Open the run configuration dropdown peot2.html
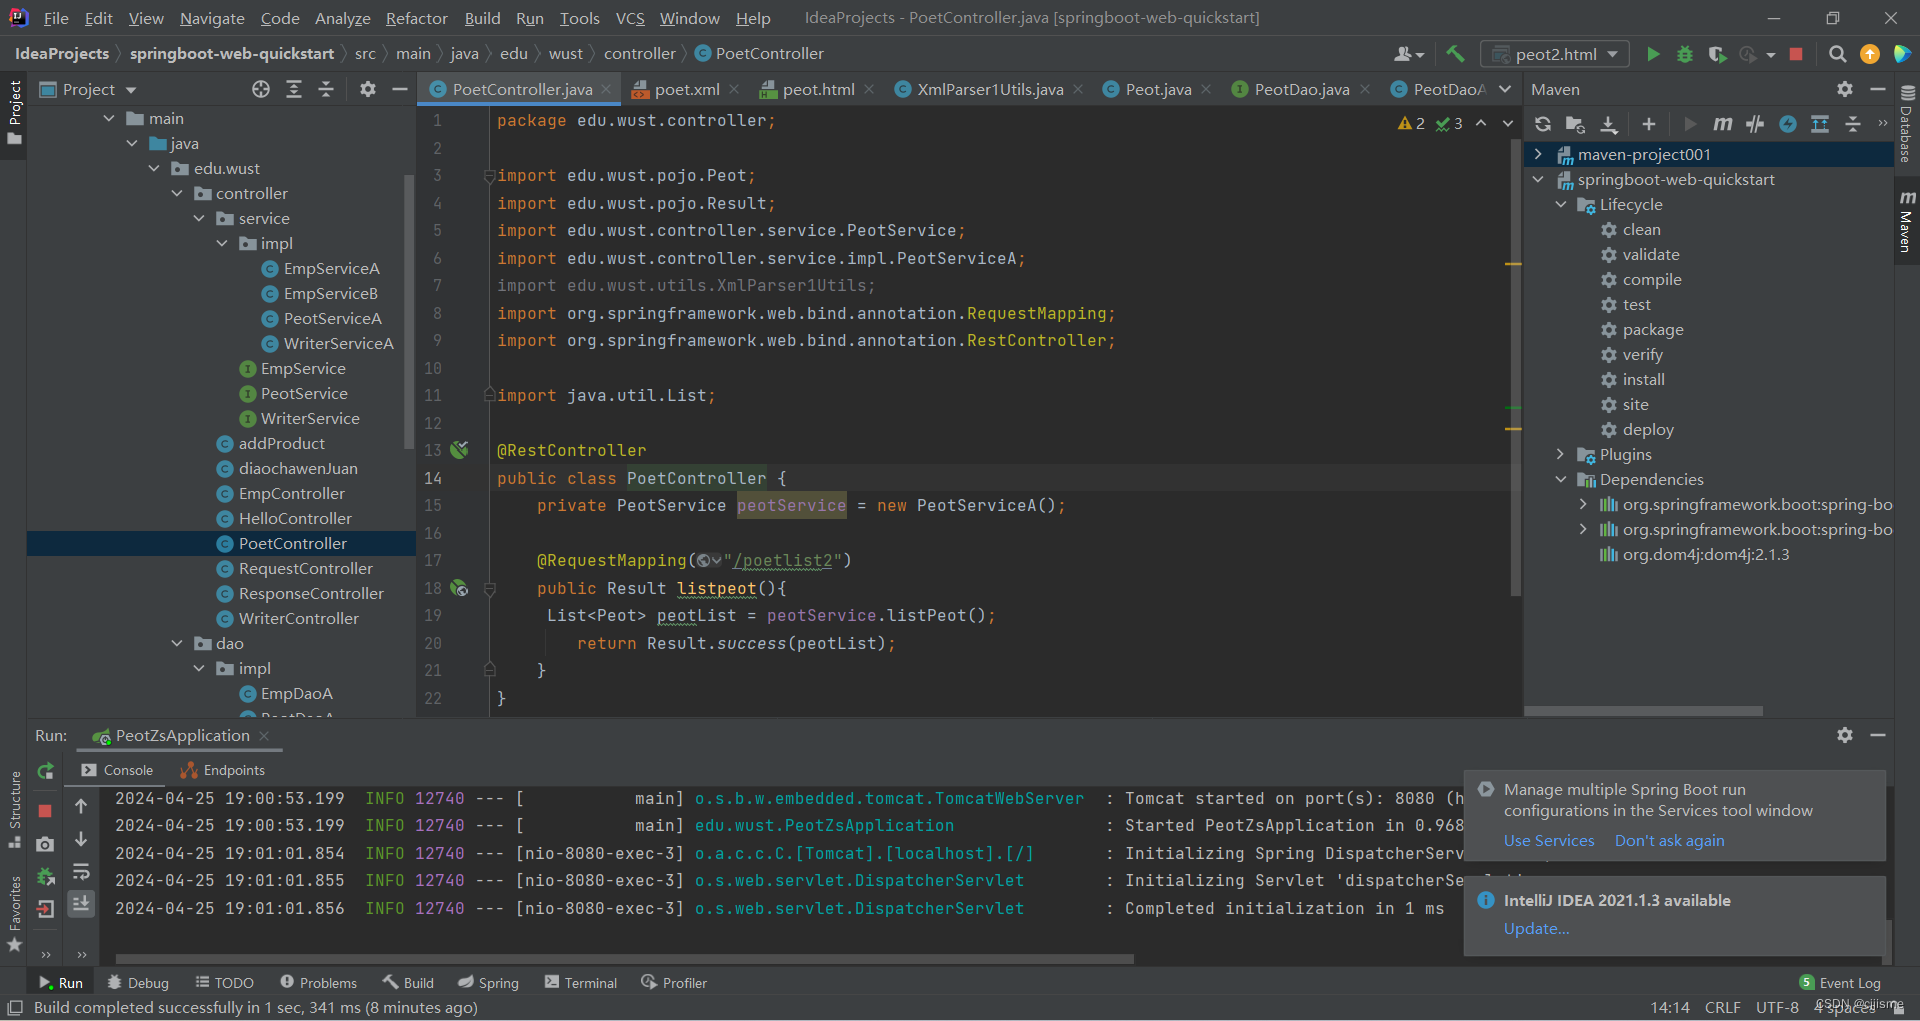Viewport: 1920px width, 1021px height. (x=1555, y=54)
